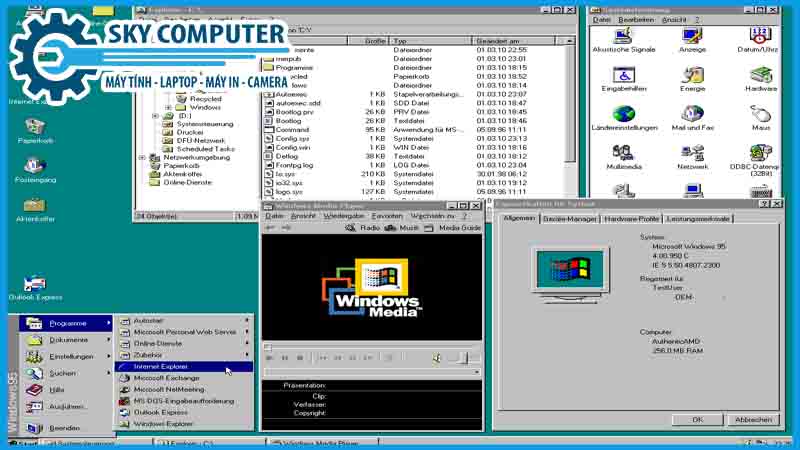Viewport: 800px width, 450px height.
Task: Open the Wiedergabe menu in Media Player
Action: click(x=343, y=216)
